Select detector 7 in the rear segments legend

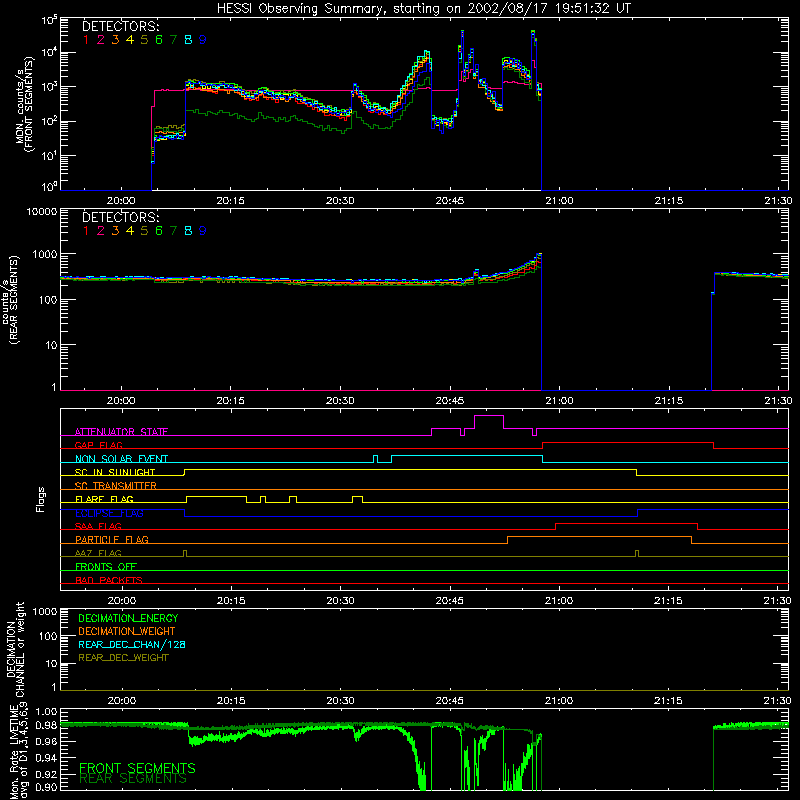[173, 231]
